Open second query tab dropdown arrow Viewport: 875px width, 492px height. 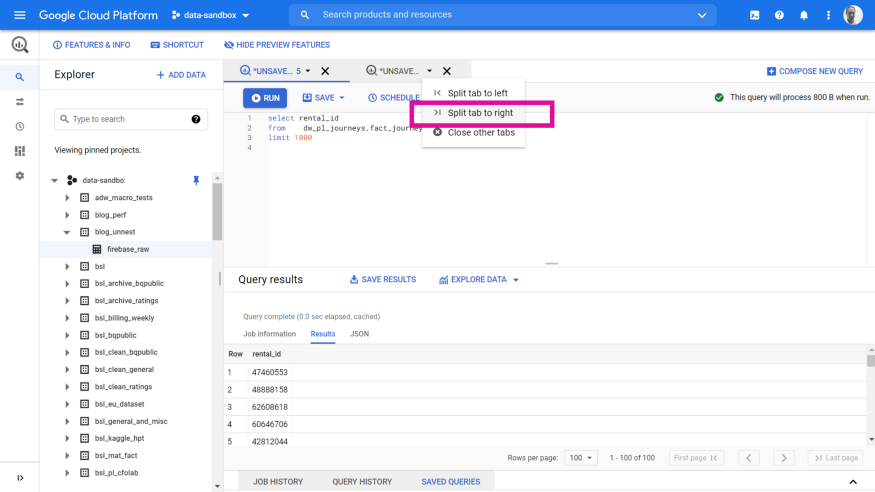point(429,71)
